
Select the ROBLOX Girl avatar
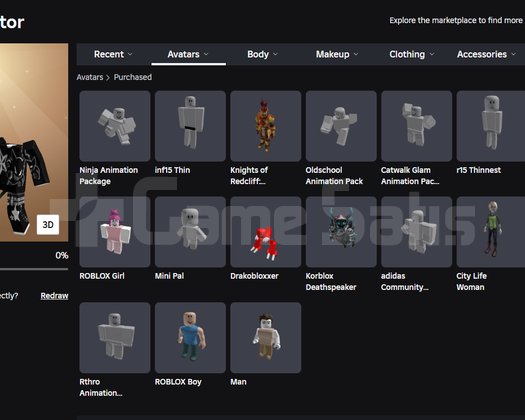tap(115, 232)
